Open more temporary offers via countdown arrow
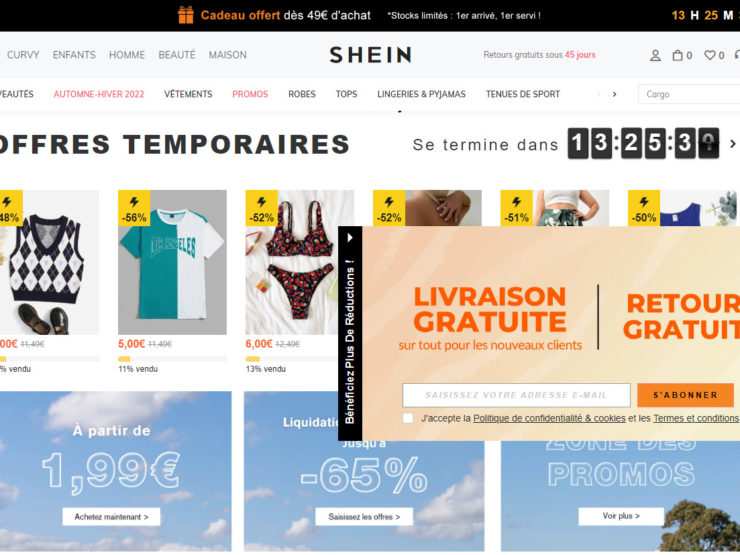Screen dimensions: 740x555 click(x=732, y=143)
